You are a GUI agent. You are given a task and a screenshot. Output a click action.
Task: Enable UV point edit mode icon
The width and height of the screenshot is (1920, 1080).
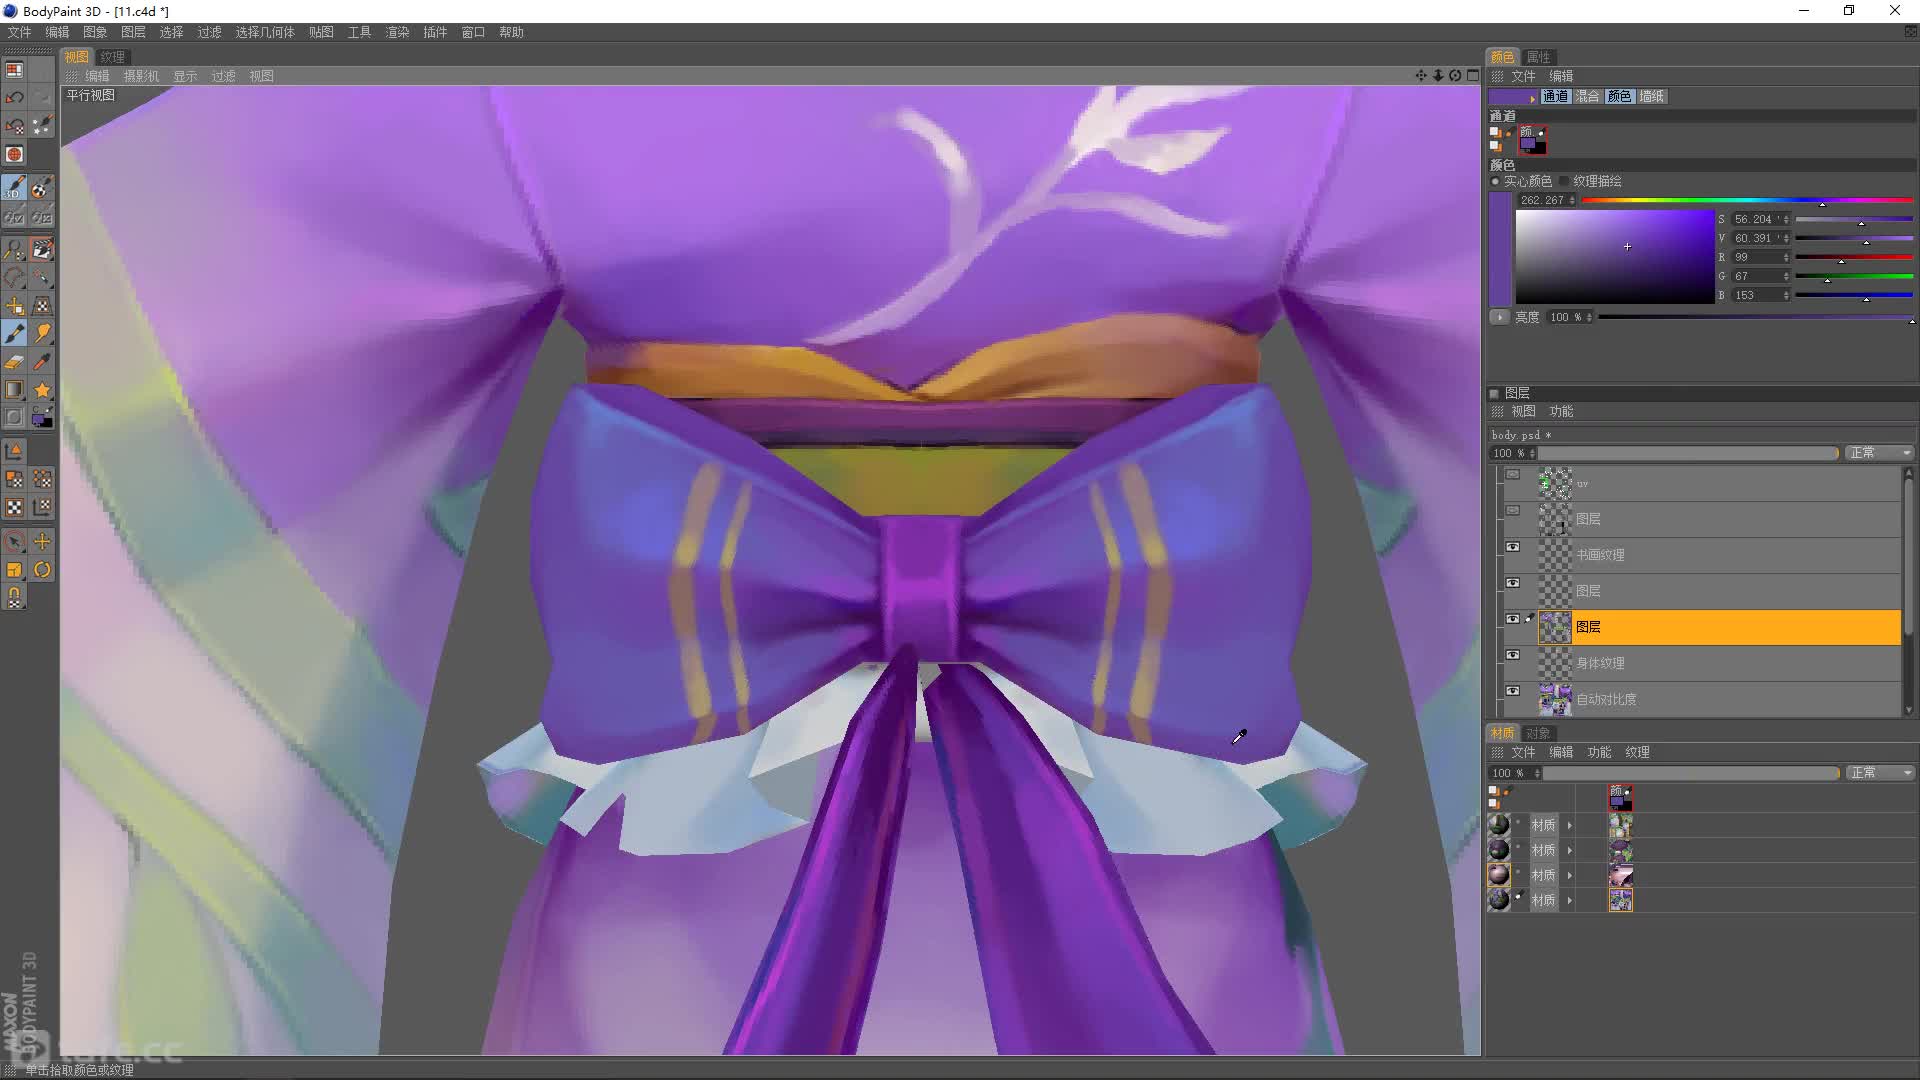42,479
